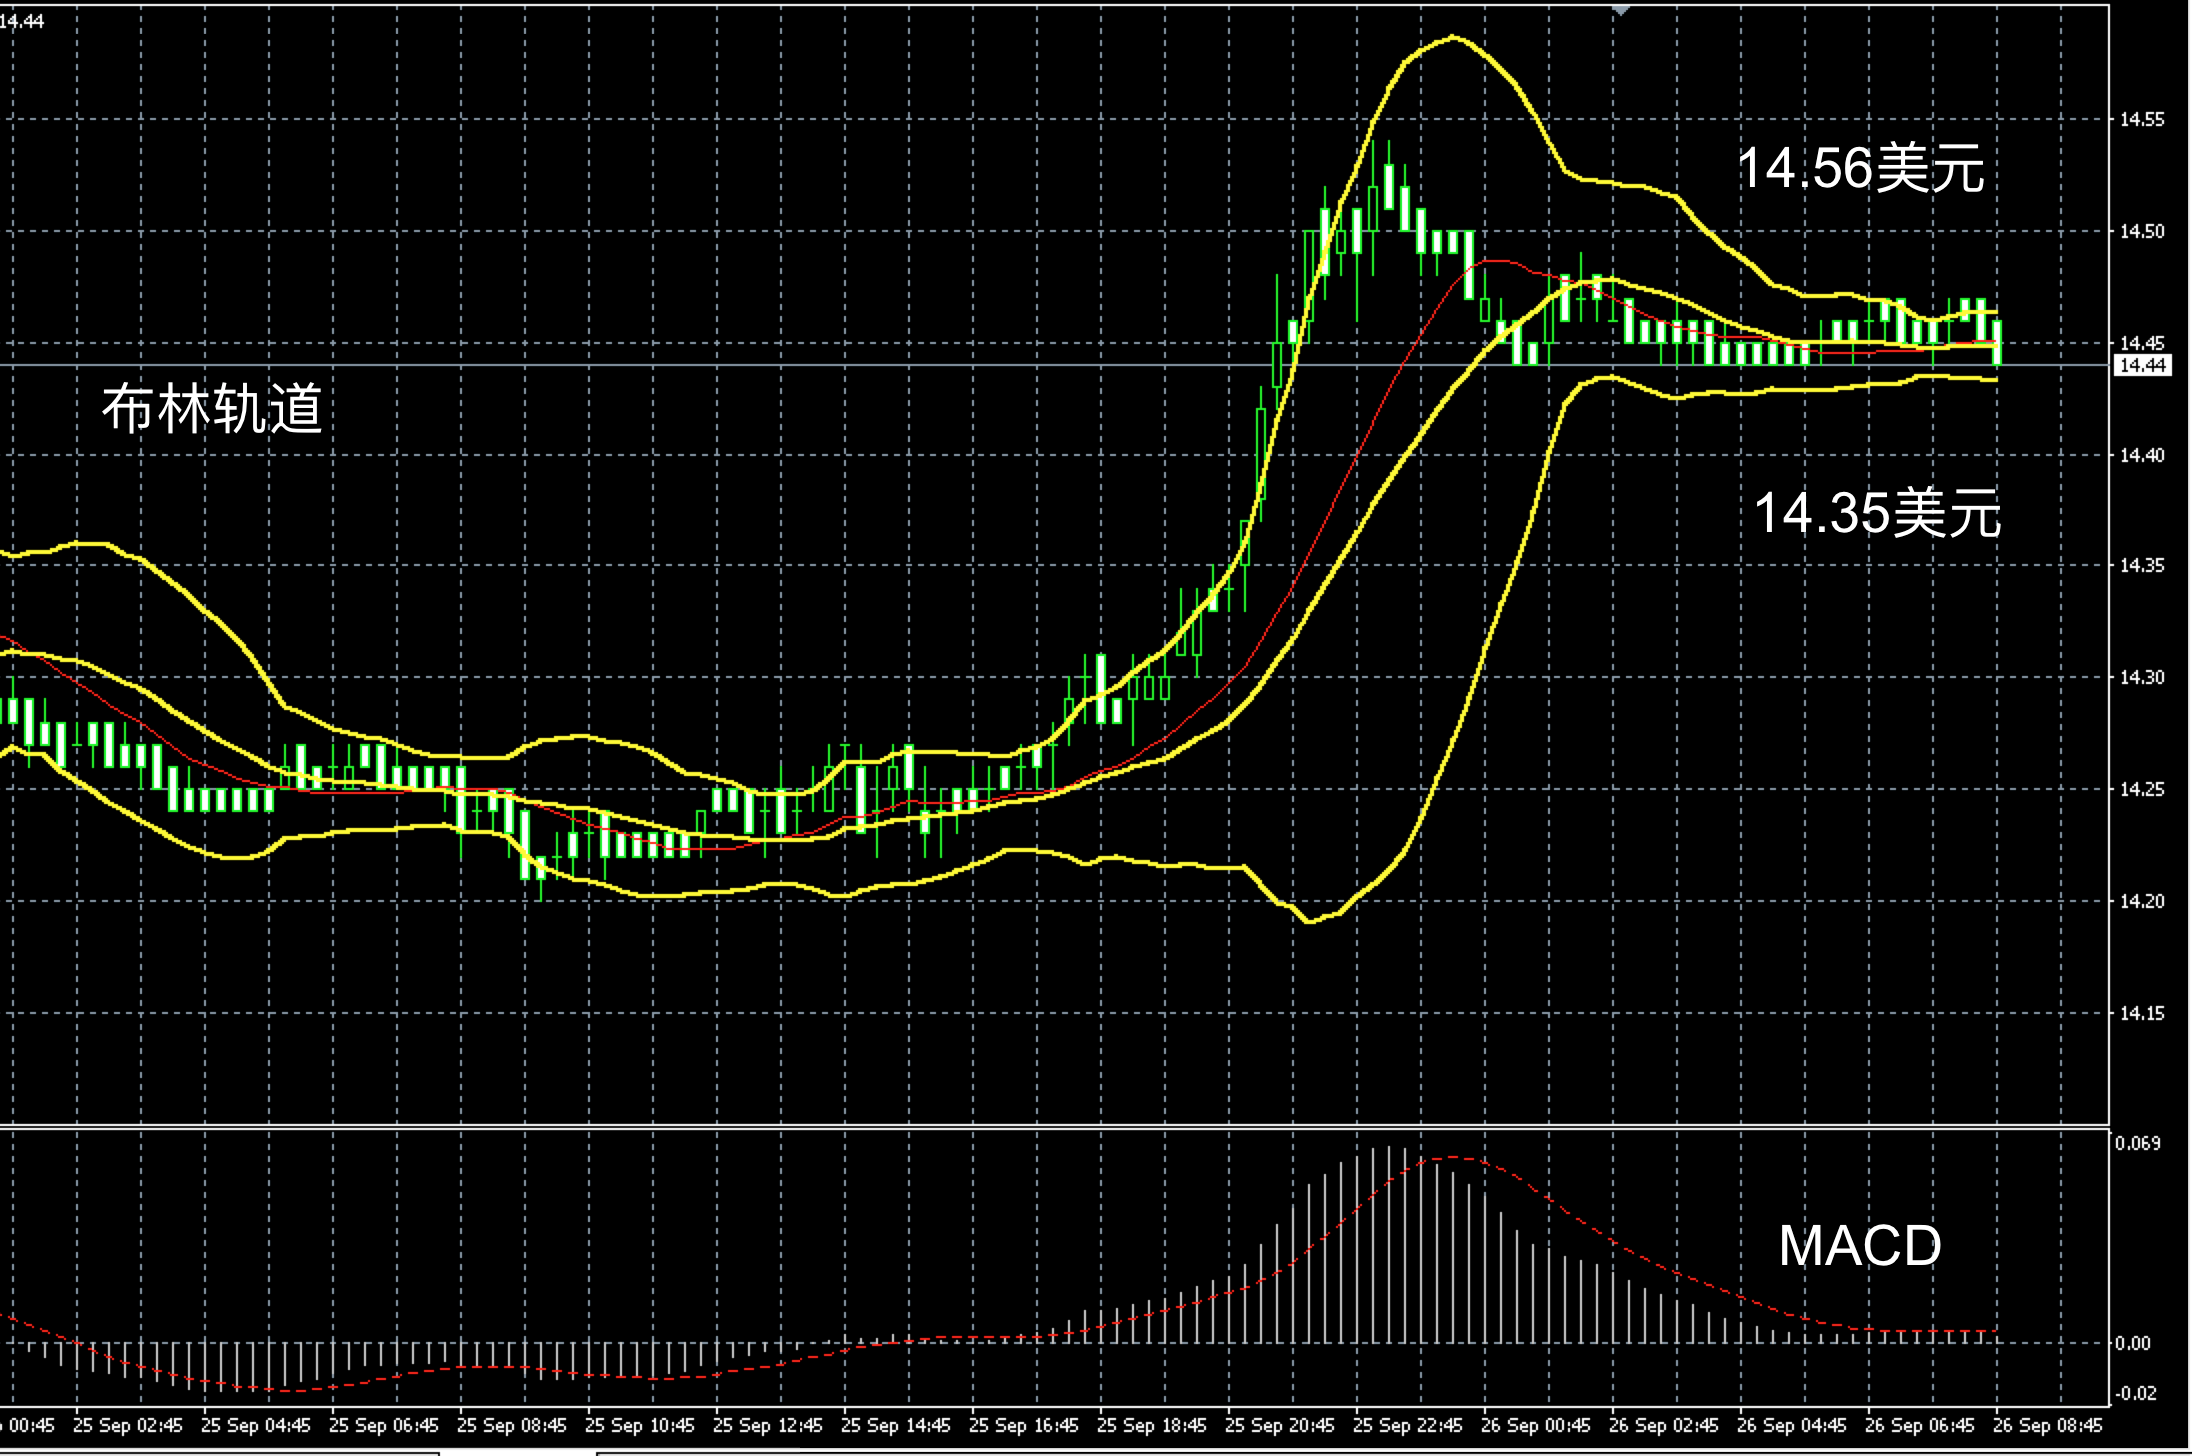Viewport: 2192px width, 1456px height.
Task: Click the 25 Sep 06:45 time label
Action: tap(384, 1426)
